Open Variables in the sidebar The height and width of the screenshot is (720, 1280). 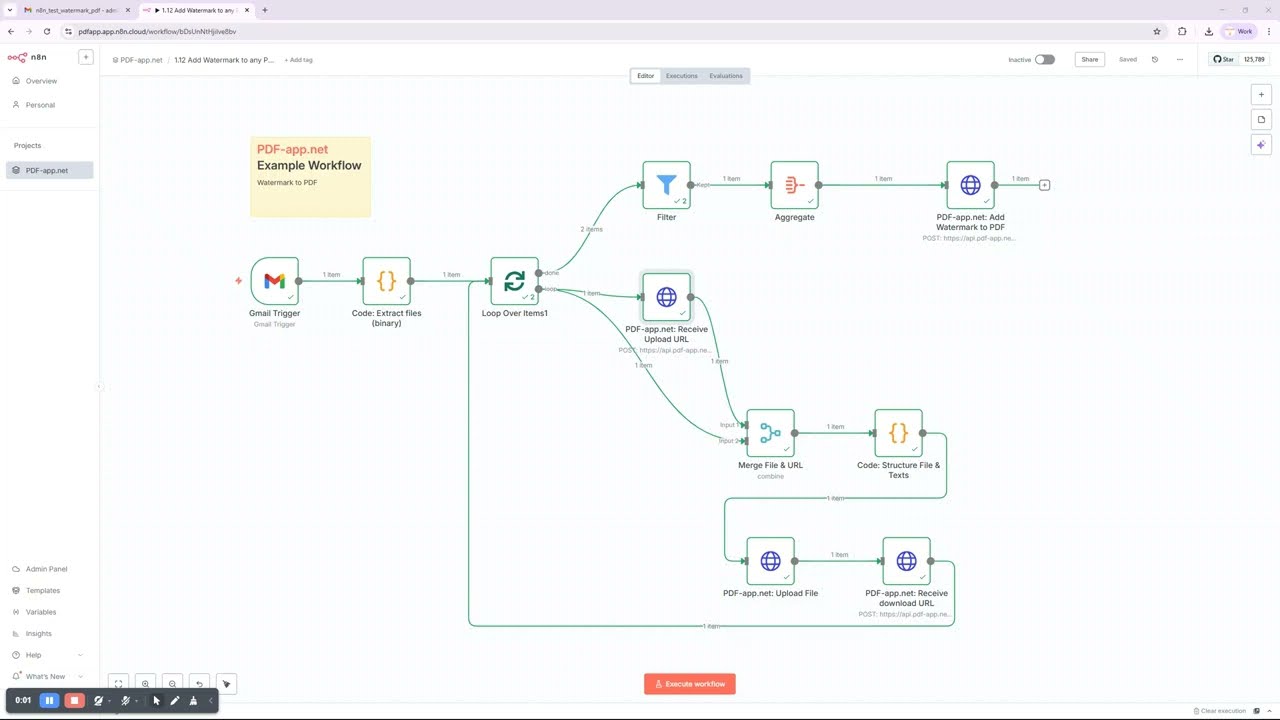click(47, 612)
